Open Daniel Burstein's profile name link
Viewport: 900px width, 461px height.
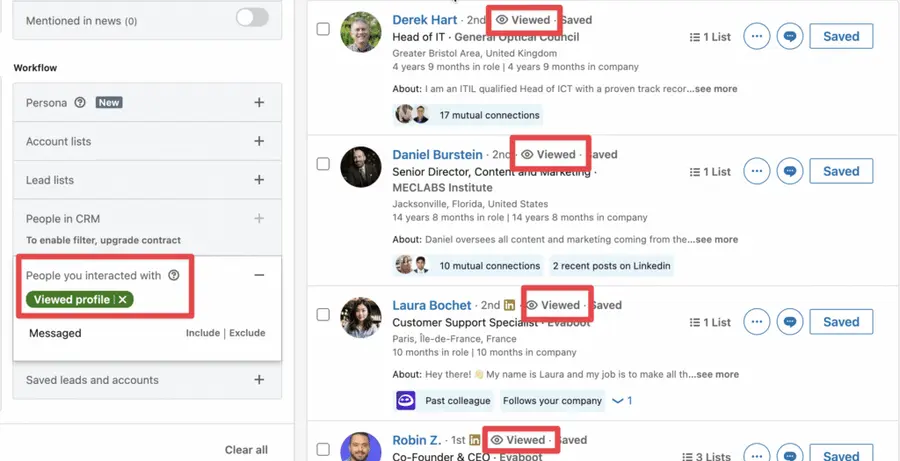(x=437, y=154)
